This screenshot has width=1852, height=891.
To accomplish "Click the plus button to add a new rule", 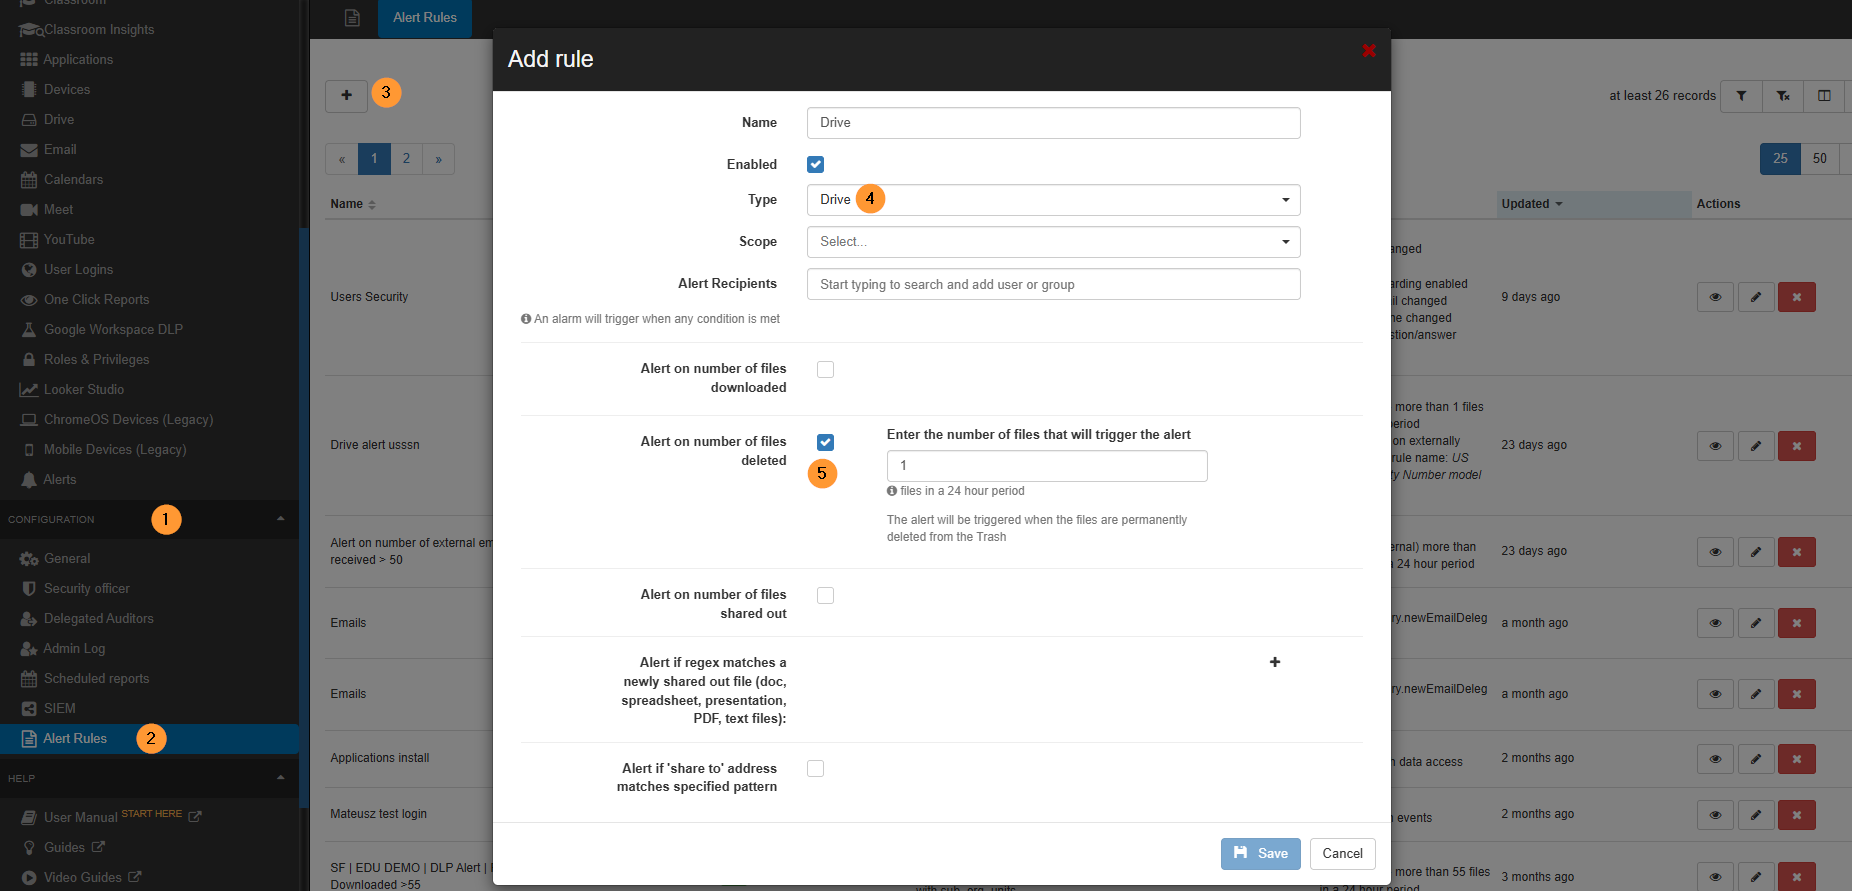I will (x=346, y=95).
